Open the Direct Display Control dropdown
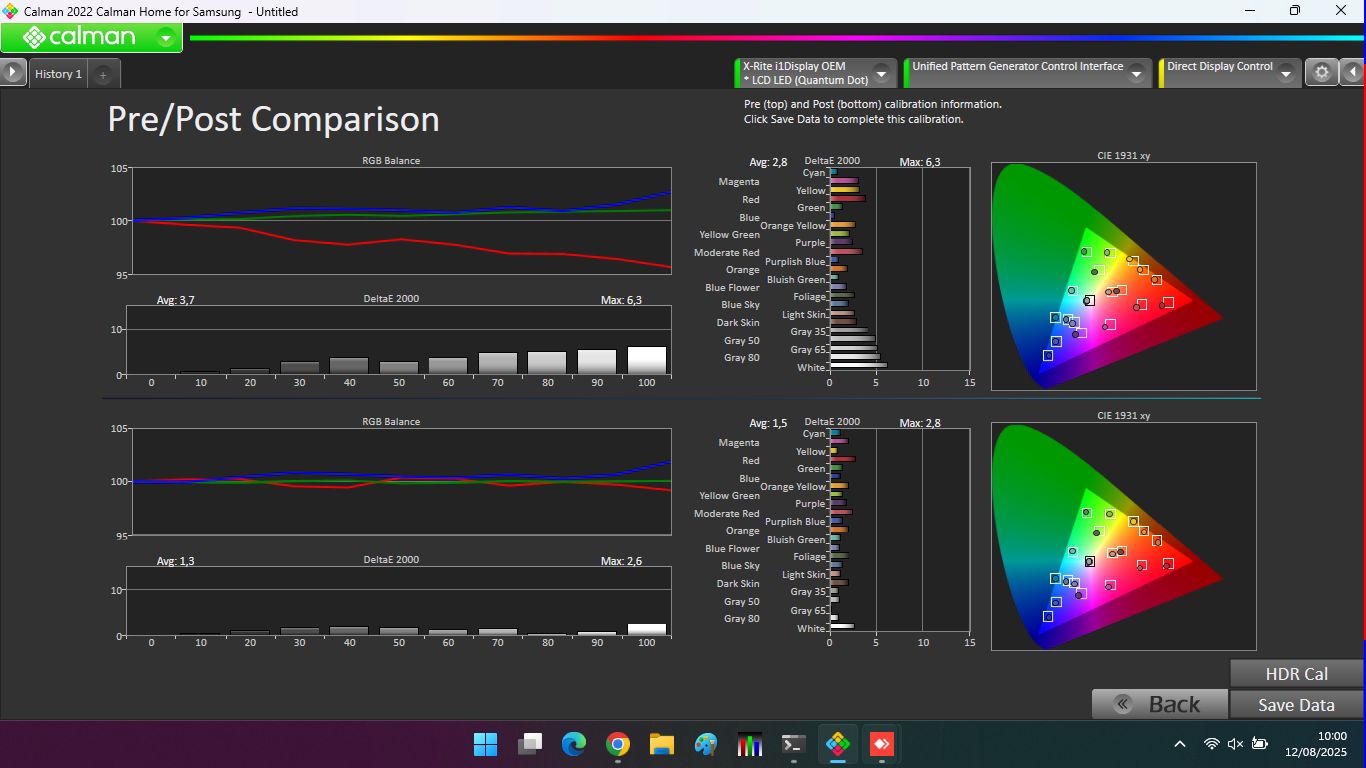Viewport: 1366px width, 768px height. [x=1286, y=74]
